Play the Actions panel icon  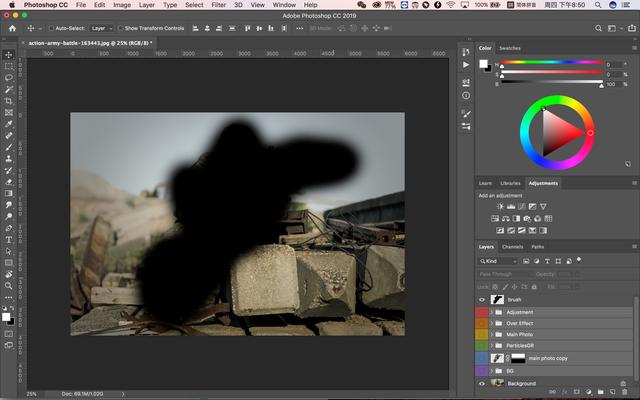(466, 64)
